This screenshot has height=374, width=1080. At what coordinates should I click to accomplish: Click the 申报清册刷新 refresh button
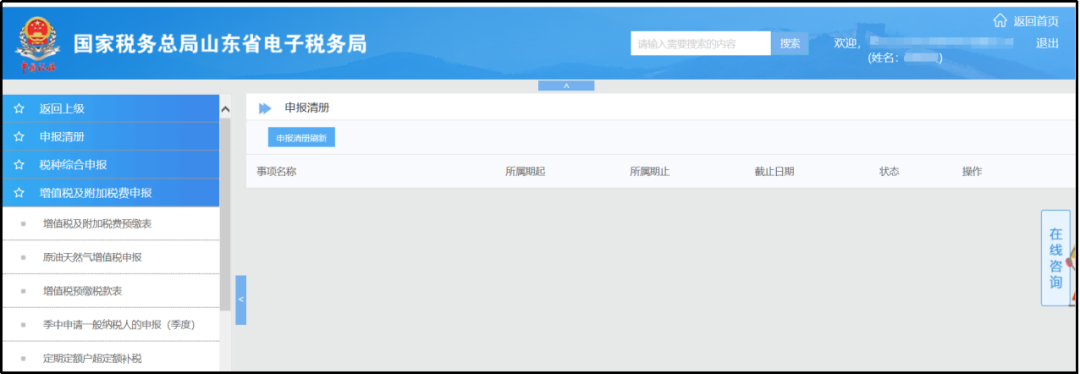click(x=301, y=138)
